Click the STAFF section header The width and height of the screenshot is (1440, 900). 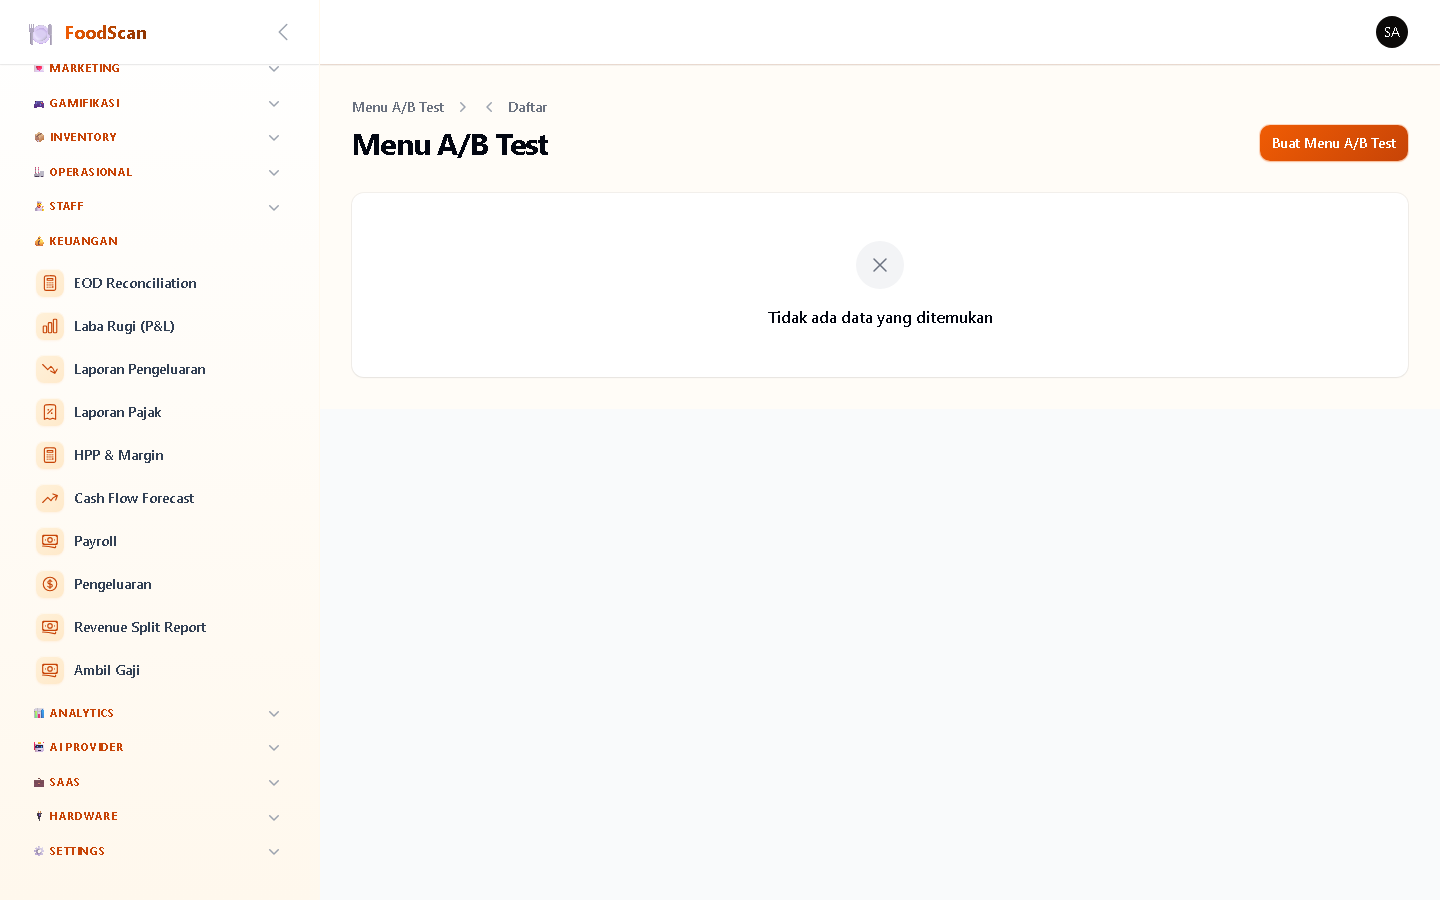[x=66, y=206]
